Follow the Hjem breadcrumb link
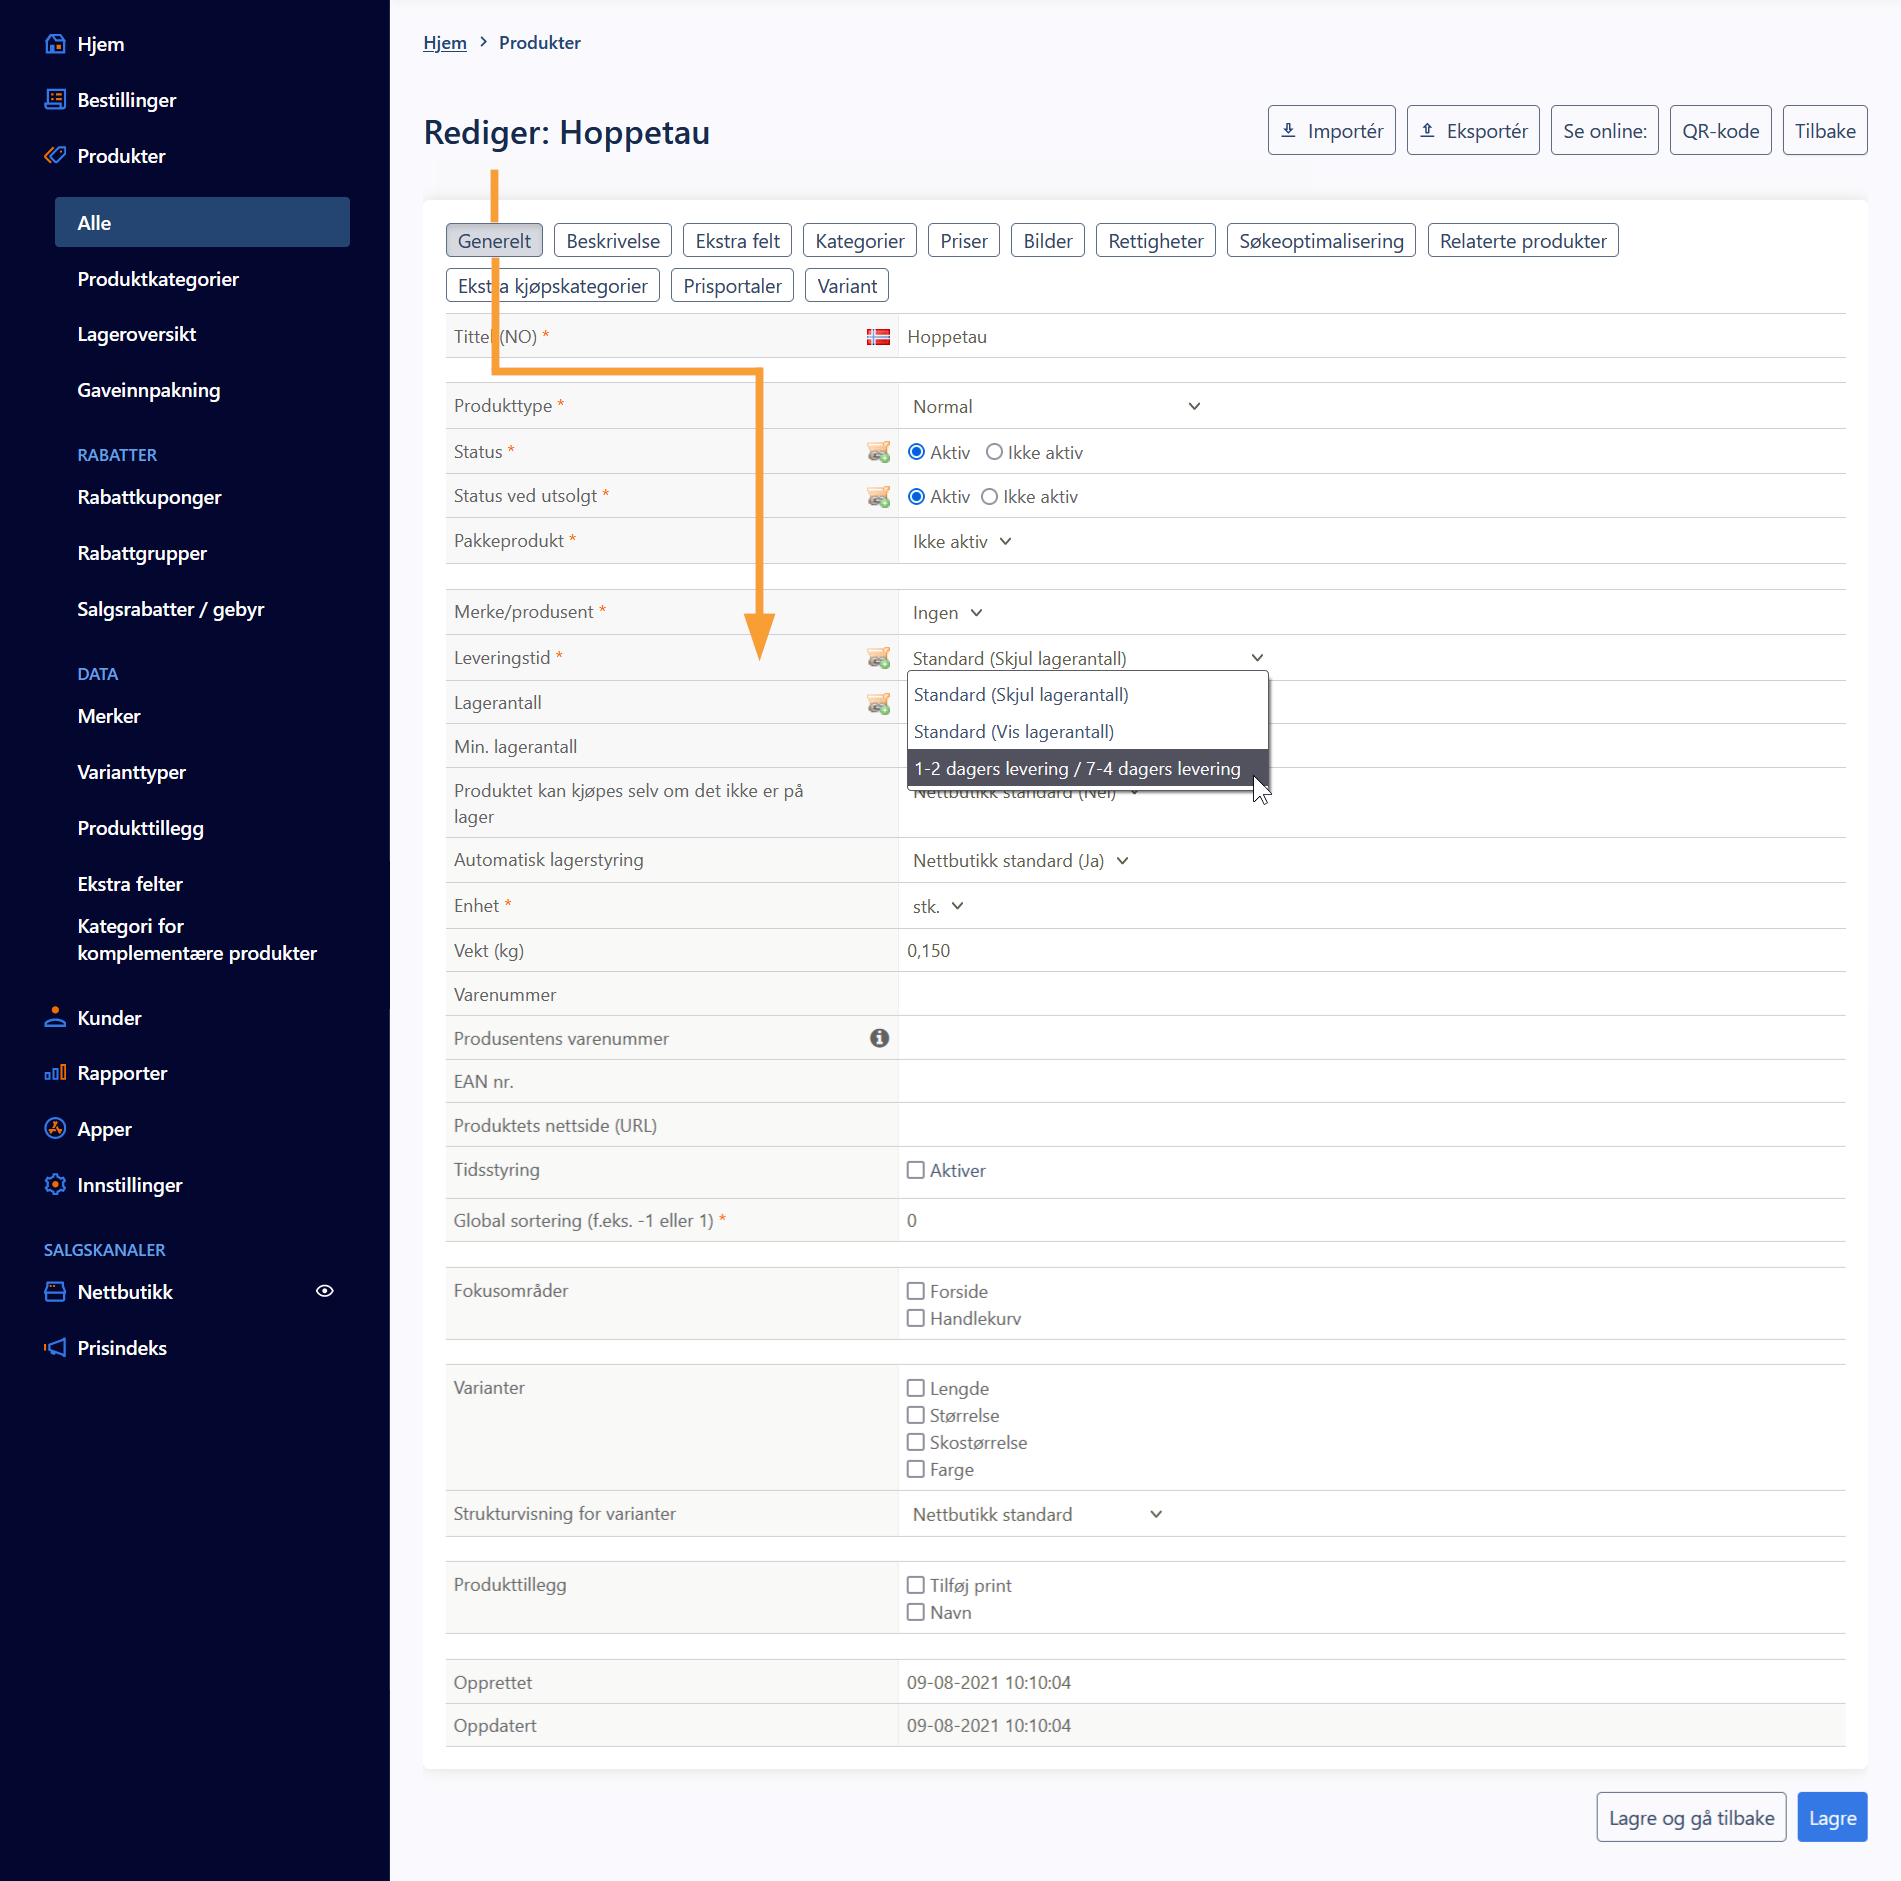This screenshot has height=1881, width=1901. point(445,42)
